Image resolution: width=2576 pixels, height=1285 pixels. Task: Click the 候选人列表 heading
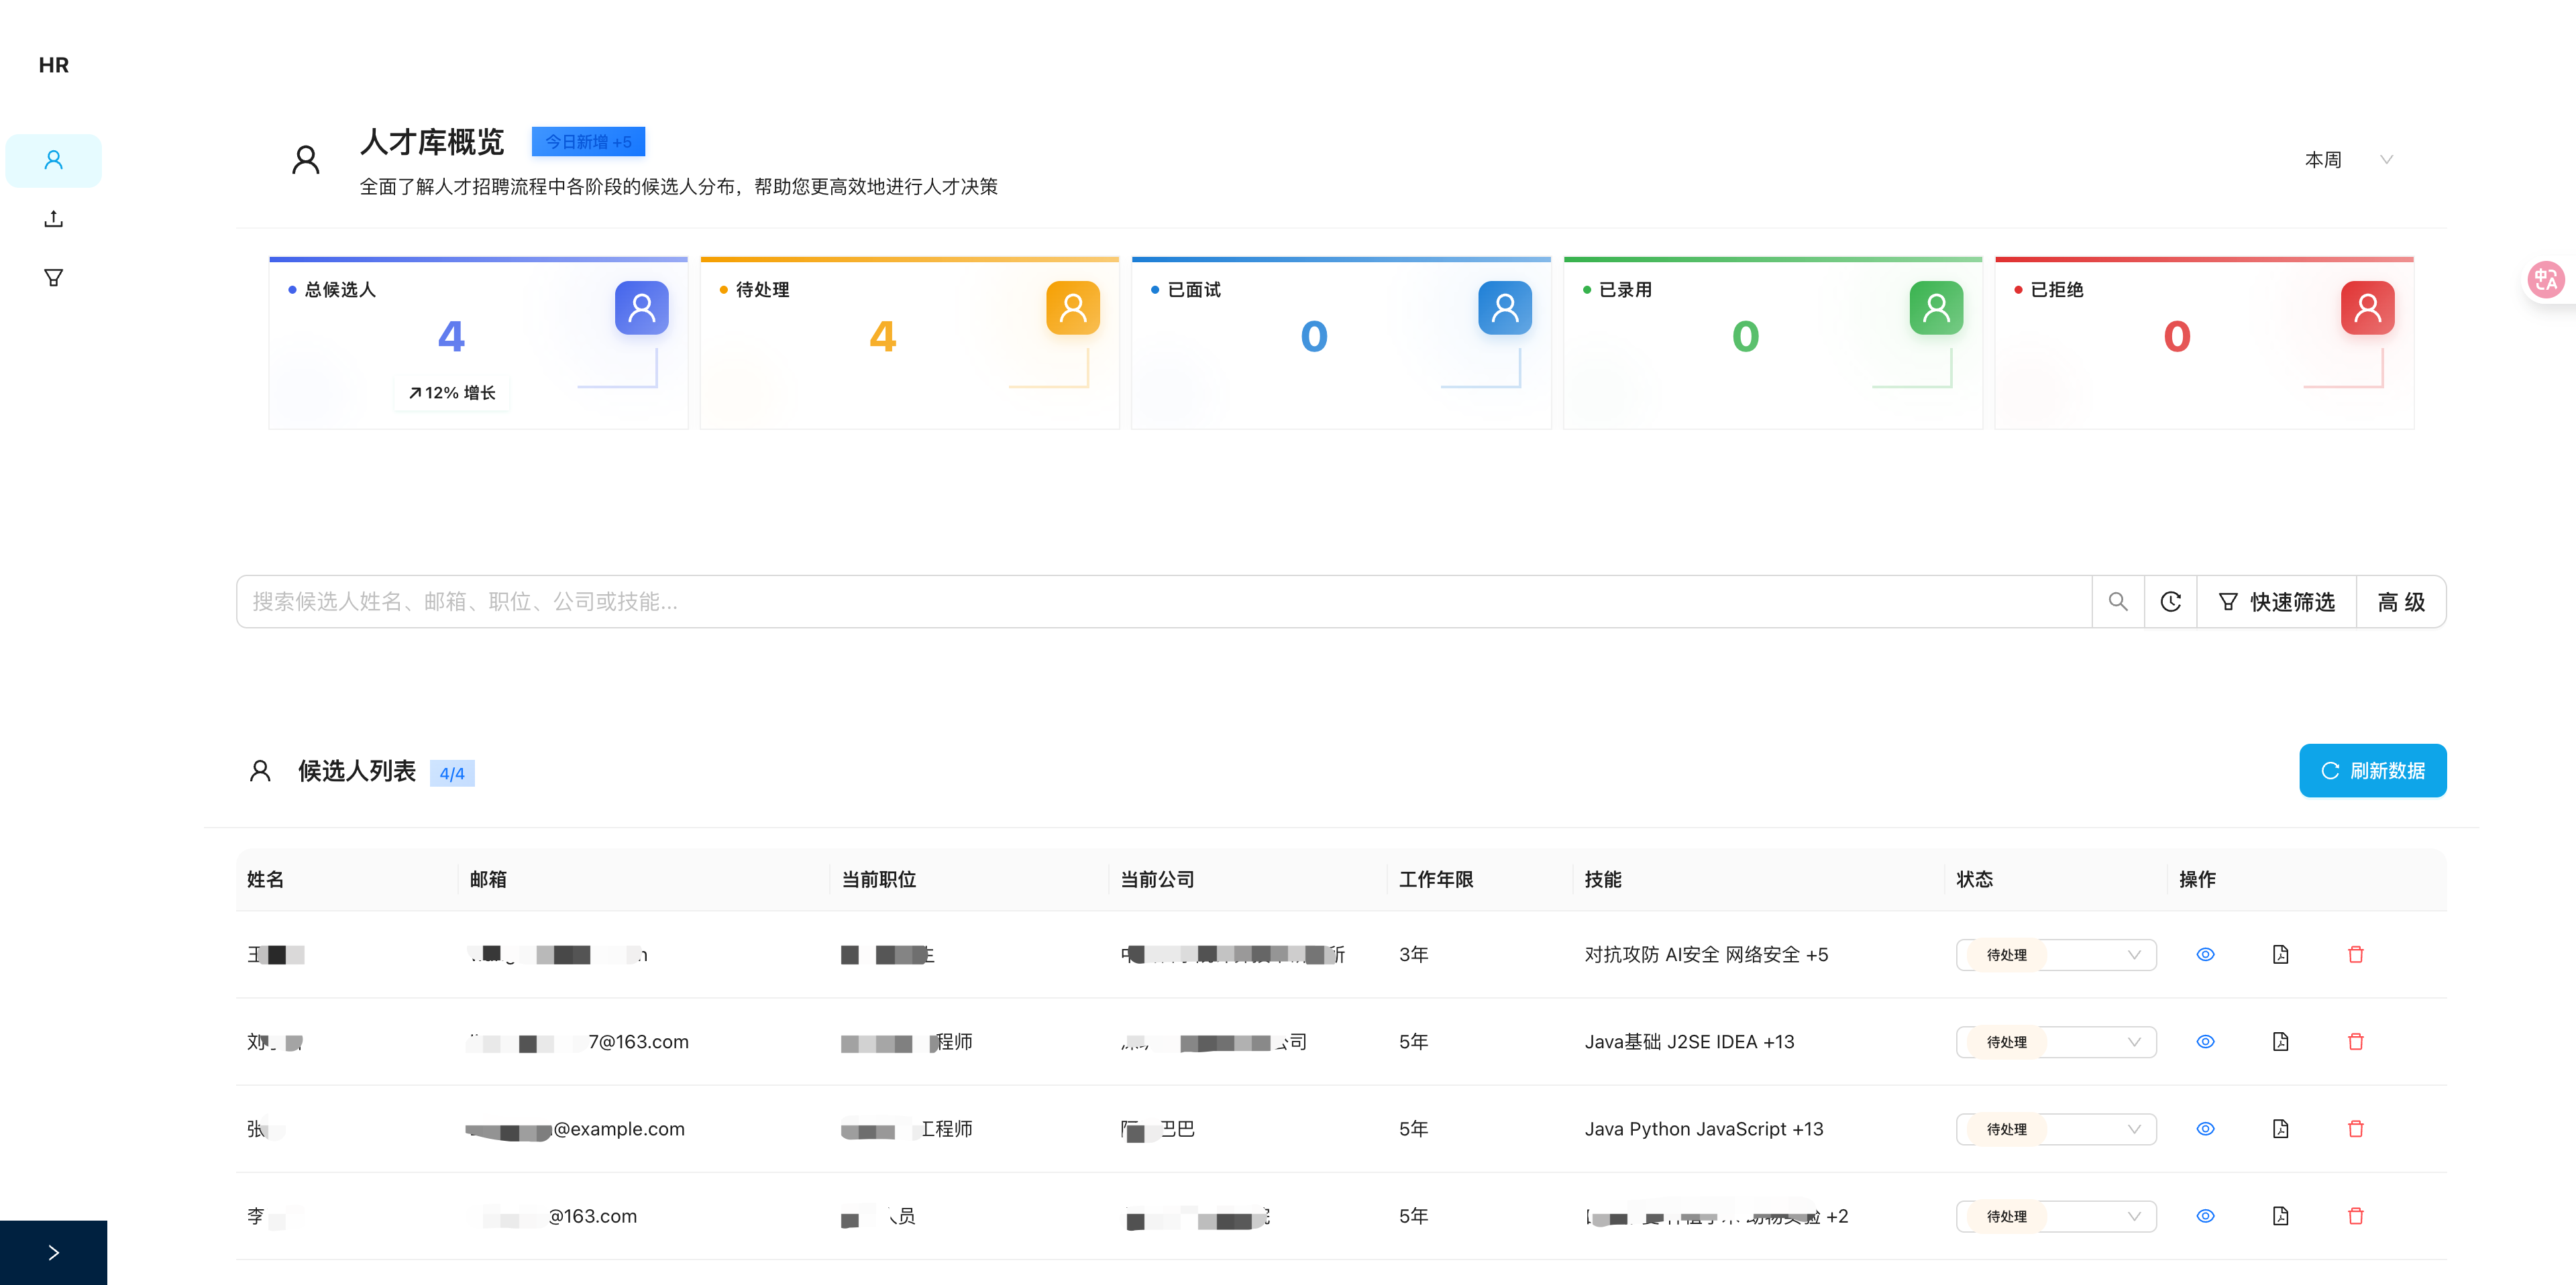pos(356,772)
